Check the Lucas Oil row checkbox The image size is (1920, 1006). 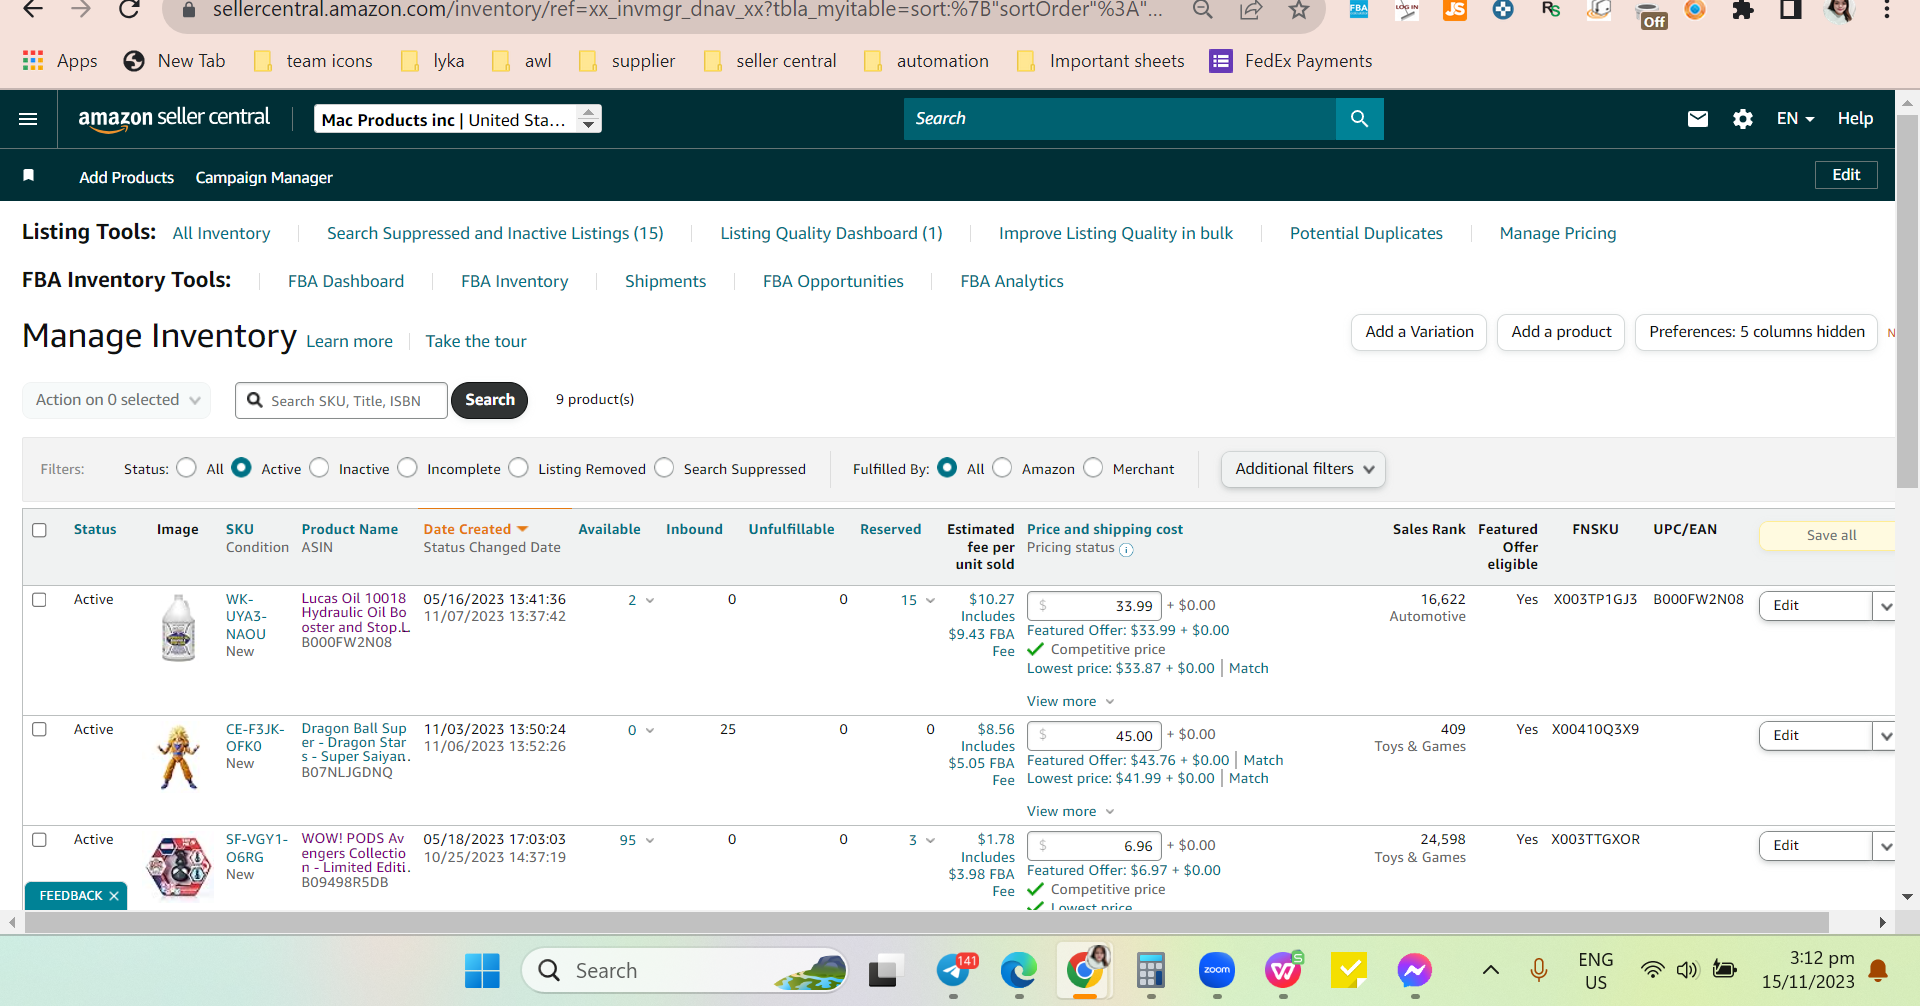click(x=39, y=600)
